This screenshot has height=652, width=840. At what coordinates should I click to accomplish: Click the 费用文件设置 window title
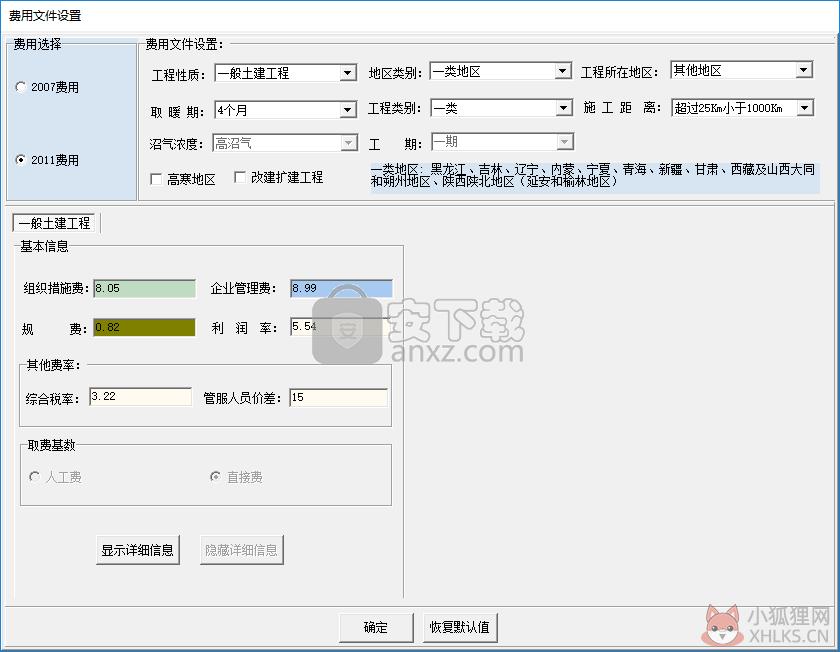click(45, 16)
